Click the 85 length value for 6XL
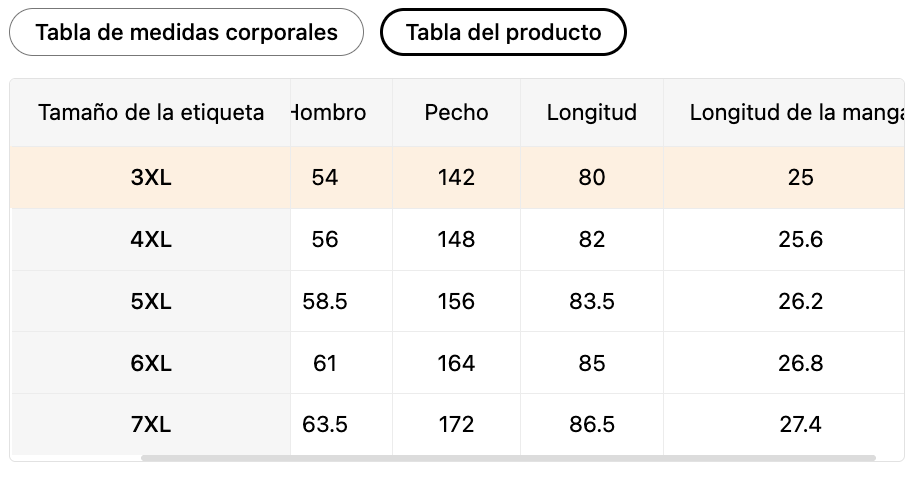 click(592, 364)
